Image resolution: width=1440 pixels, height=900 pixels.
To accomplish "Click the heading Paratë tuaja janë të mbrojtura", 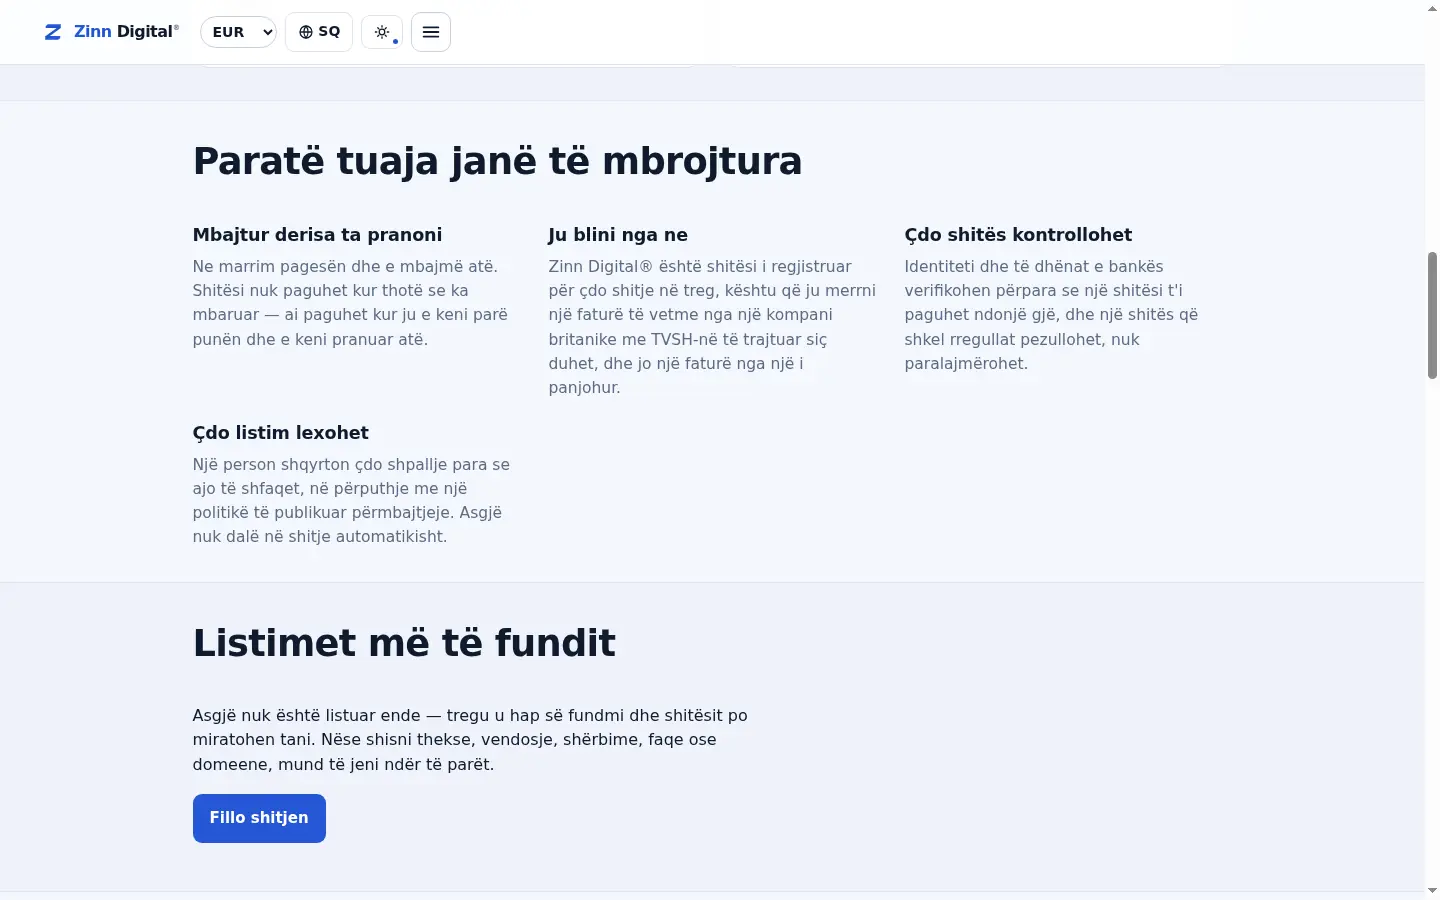I will (x=497, y=161).
